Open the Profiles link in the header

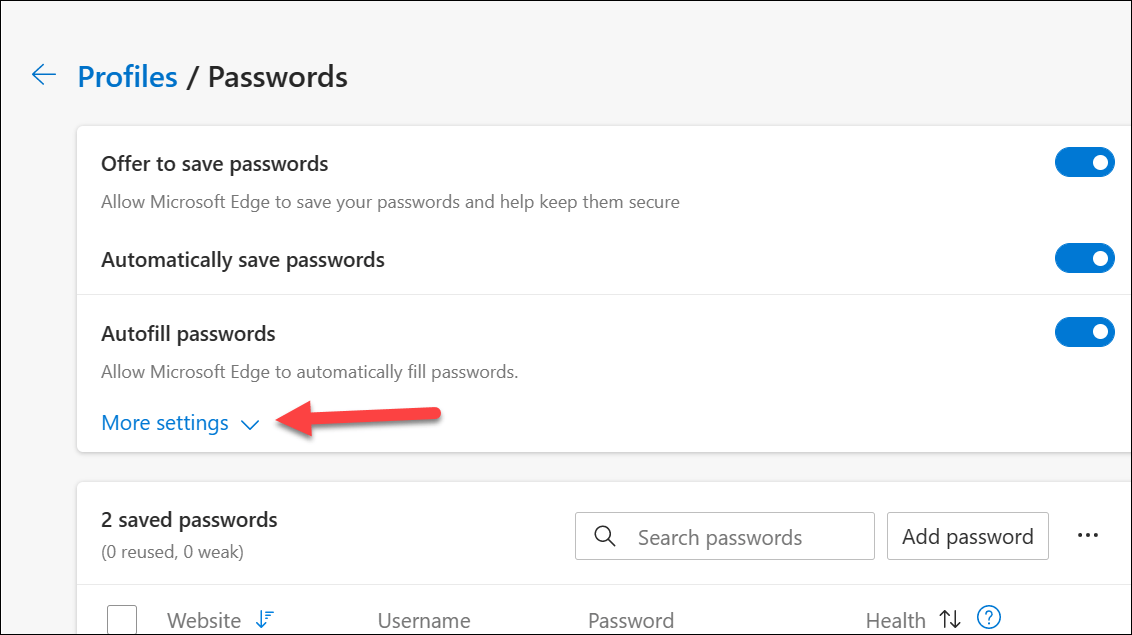[127, 76]
